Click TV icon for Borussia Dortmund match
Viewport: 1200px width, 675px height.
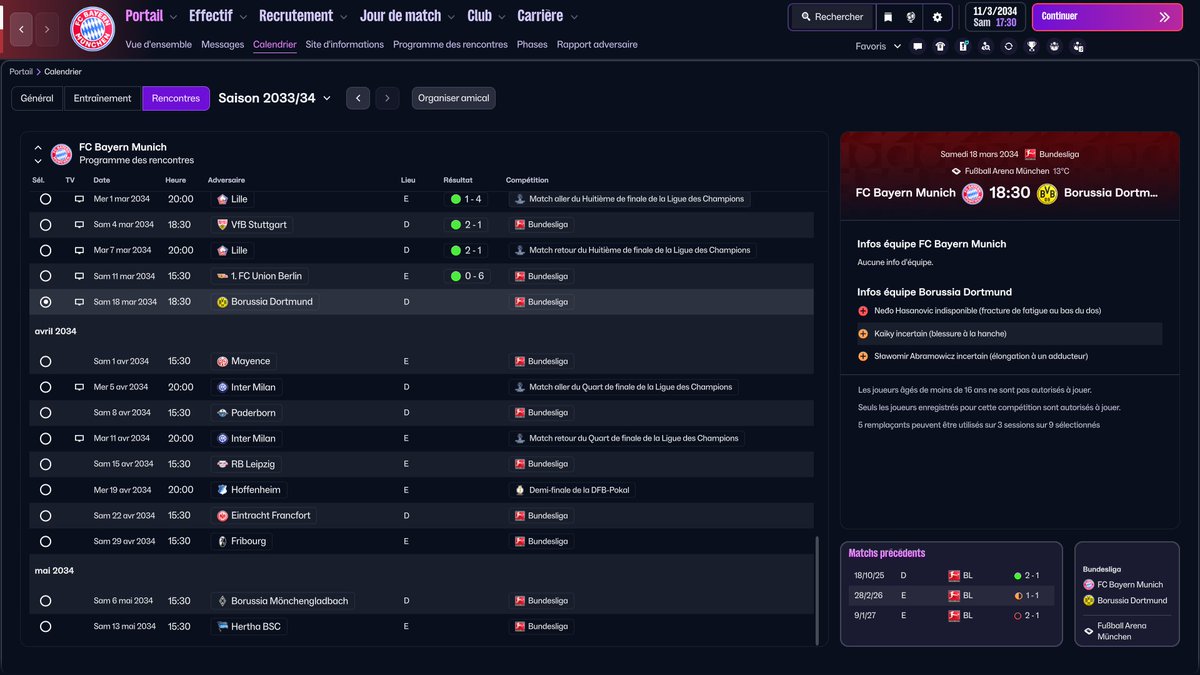coord(79,302)
